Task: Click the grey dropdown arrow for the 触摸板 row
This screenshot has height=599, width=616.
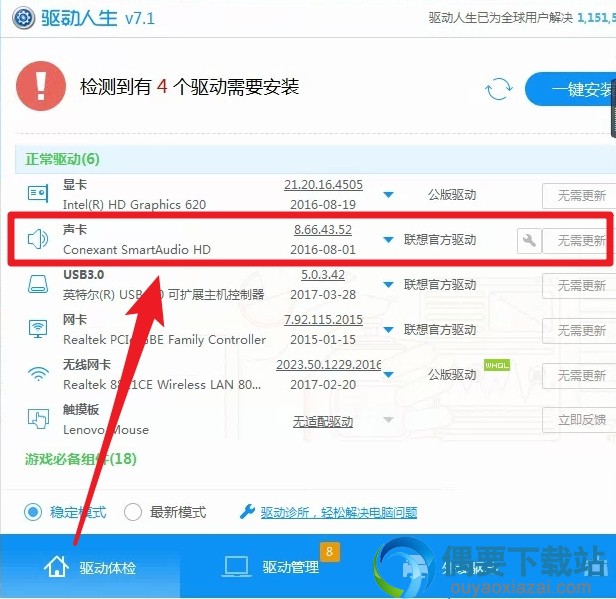Action: click(x=388, y=420)
